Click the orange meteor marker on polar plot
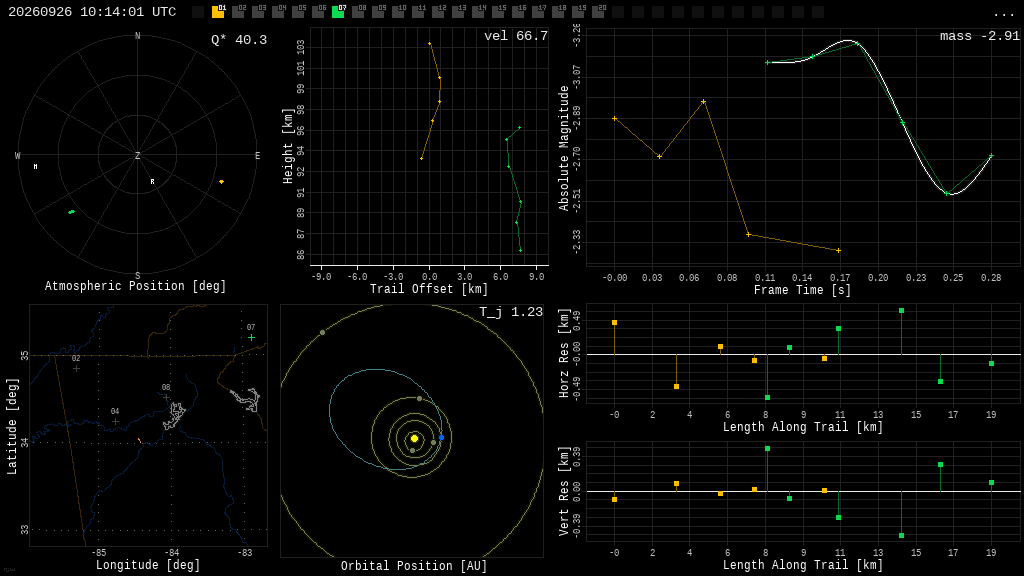 [221, 182]
